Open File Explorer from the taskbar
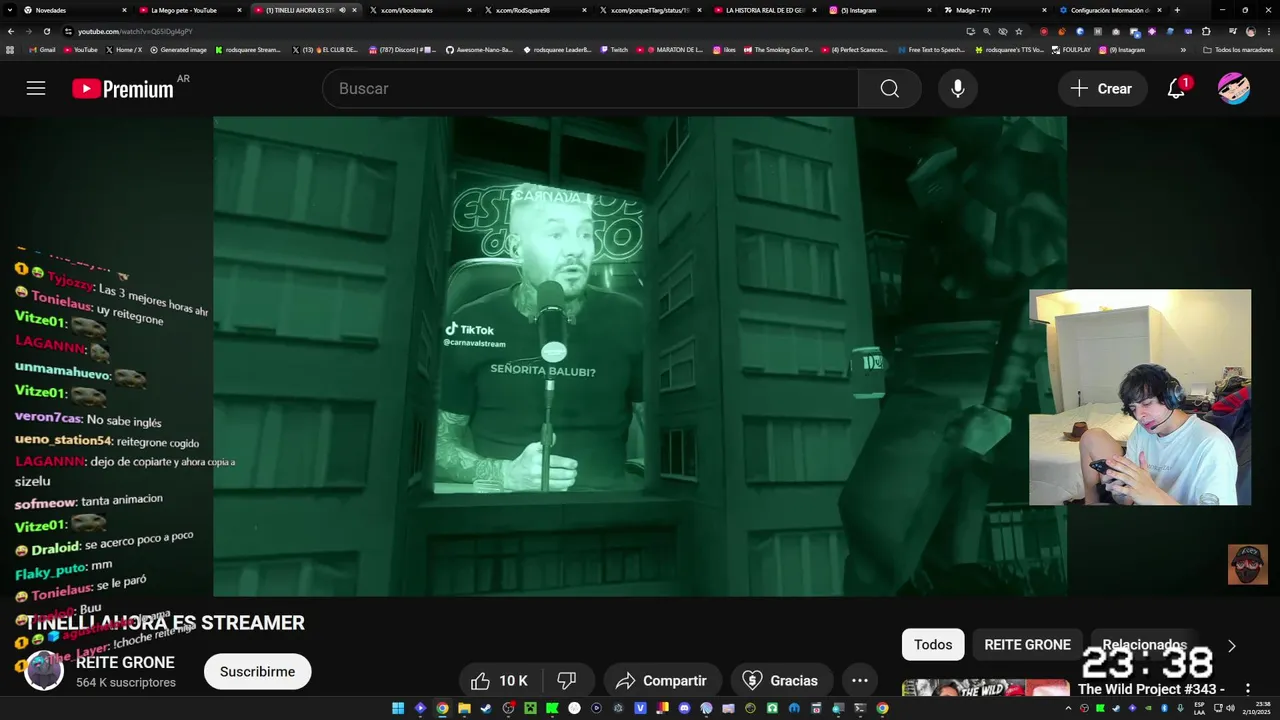Screen dimensions: 1280x720 point(464,708)
